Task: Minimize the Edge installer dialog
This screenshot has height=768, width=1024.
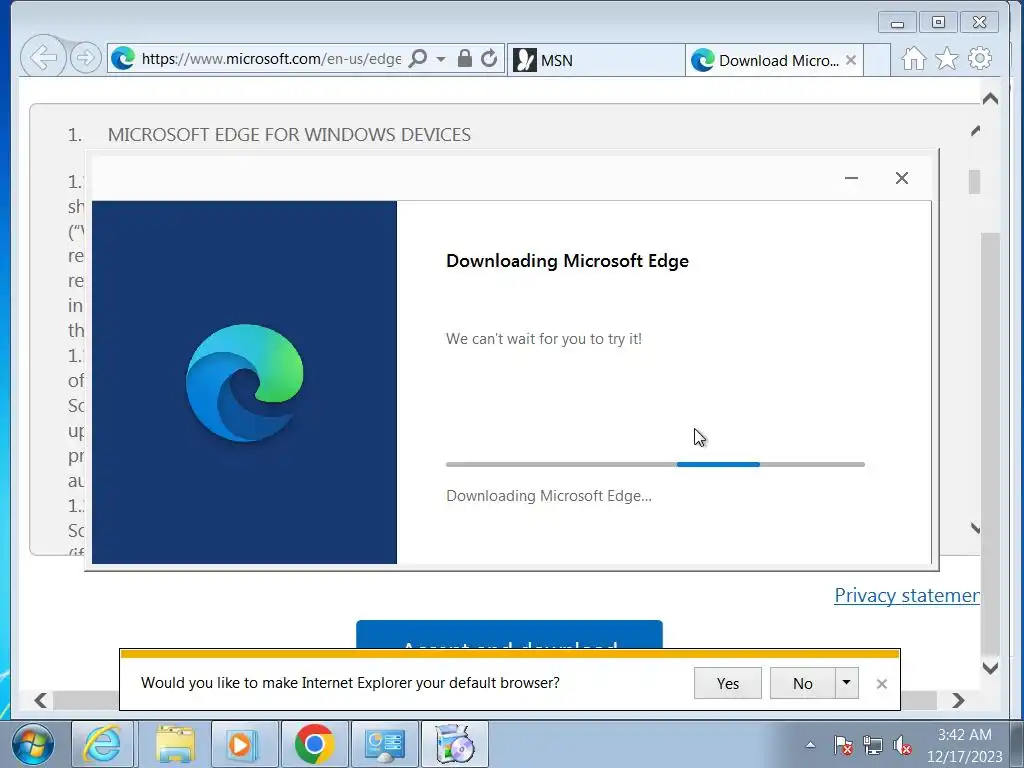Action: (851, 178)
